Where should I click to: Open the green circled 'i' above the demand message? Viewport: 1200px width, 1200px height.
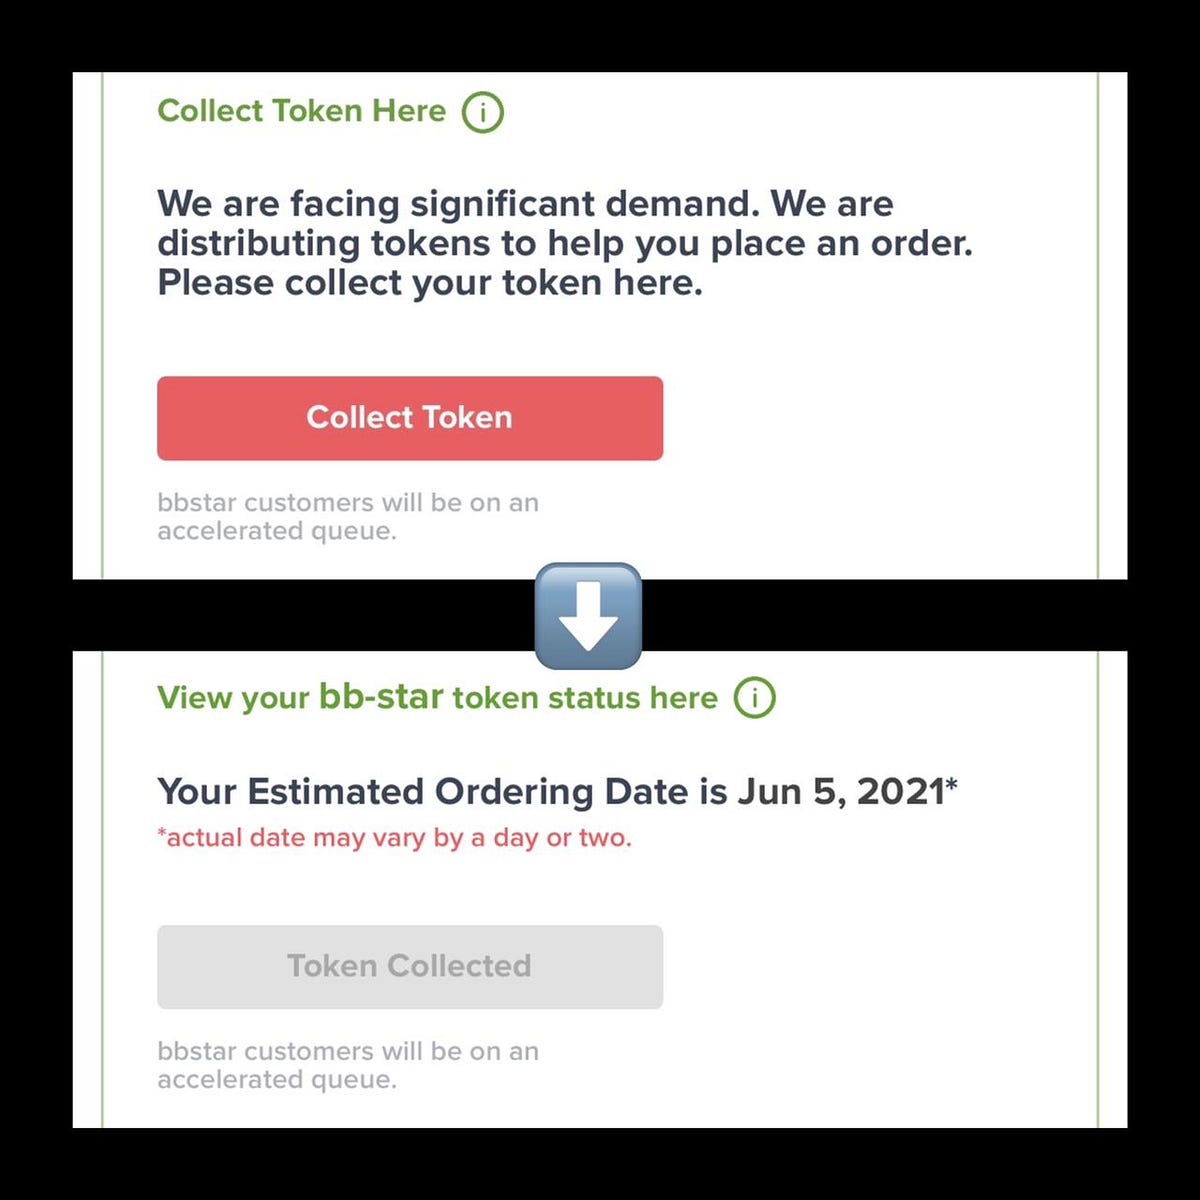click(x=483, y=112)
